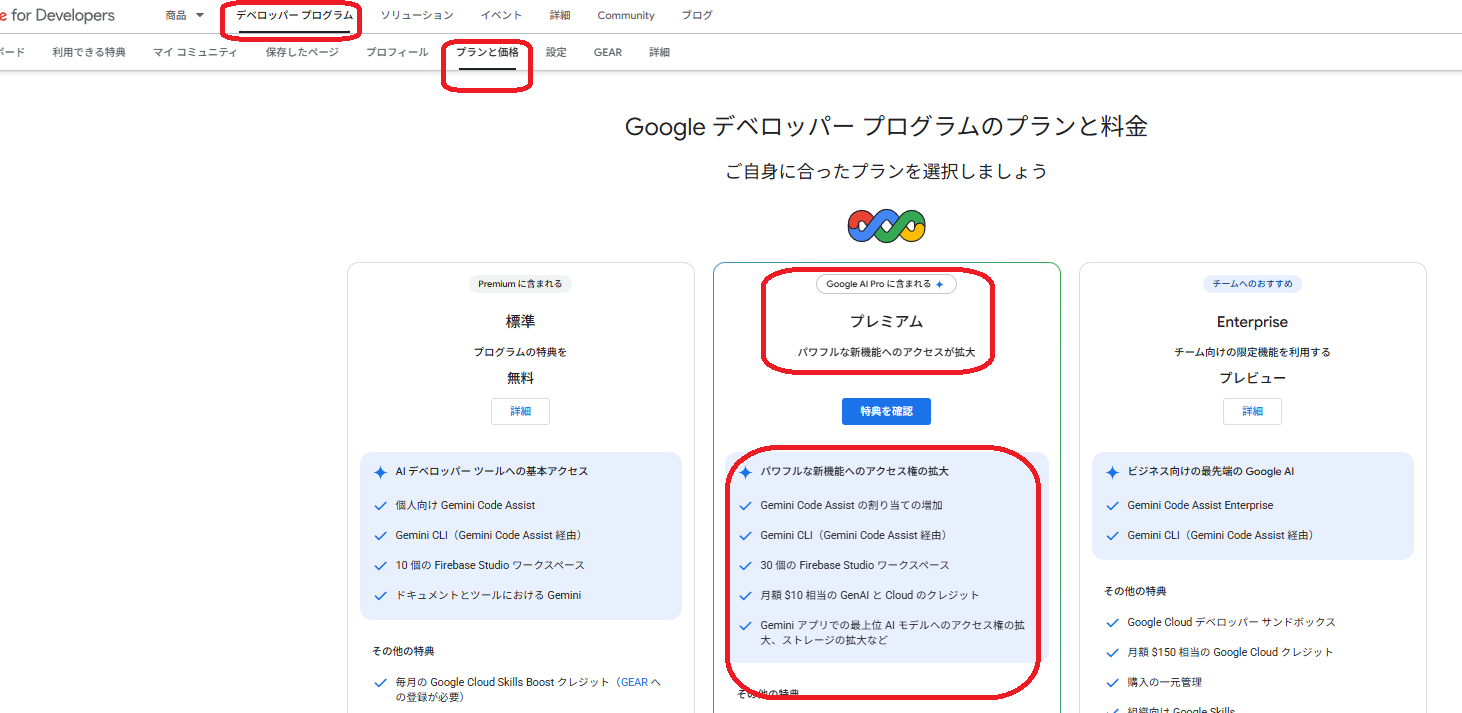Image resolution: width=1462 pixels, height=713 pixels.
Task: Click the チームへのおすすめ badge on Enterprise
Action: (1252, 283)
